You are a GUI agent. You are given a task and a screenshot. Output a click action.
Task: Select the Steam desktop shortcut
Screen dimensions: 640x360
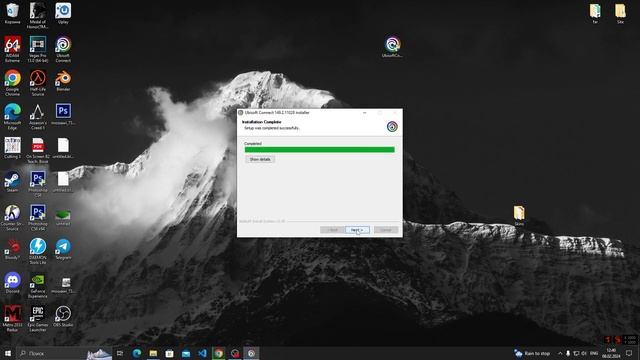pyautogui.click(x=13, y=182)
